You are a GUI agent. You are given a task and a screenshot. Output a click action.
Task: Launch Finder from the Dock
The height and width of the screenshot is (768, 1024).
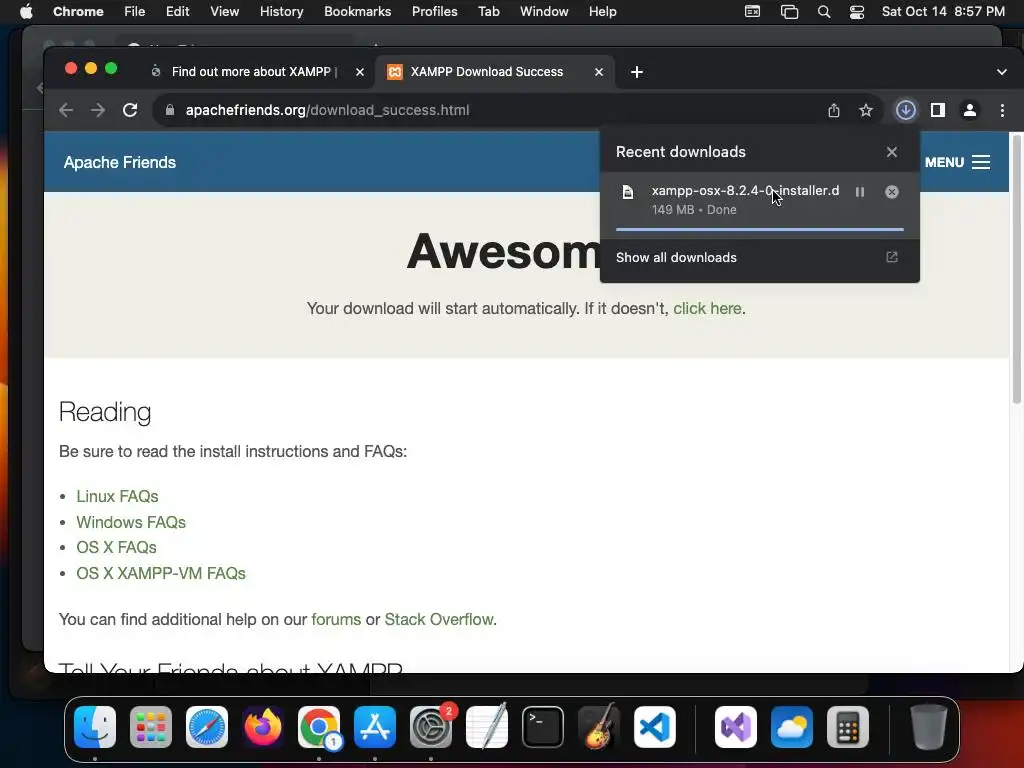coord(95,727)
